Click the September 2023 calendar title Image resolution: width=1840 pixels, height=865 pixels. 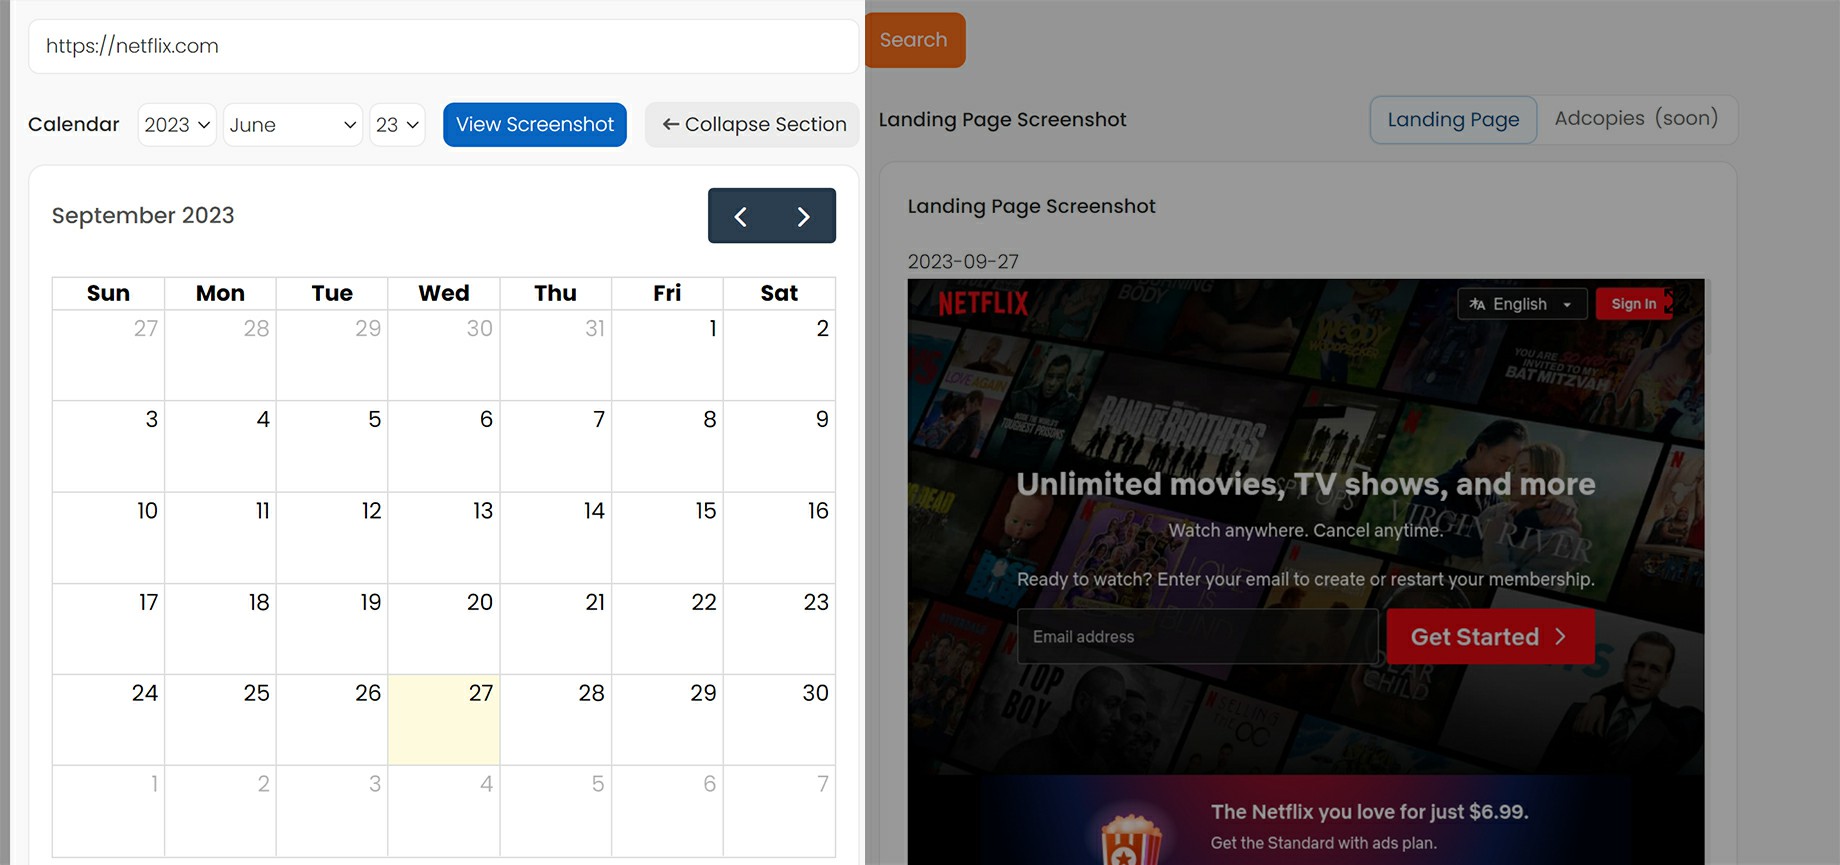(143, 216)
